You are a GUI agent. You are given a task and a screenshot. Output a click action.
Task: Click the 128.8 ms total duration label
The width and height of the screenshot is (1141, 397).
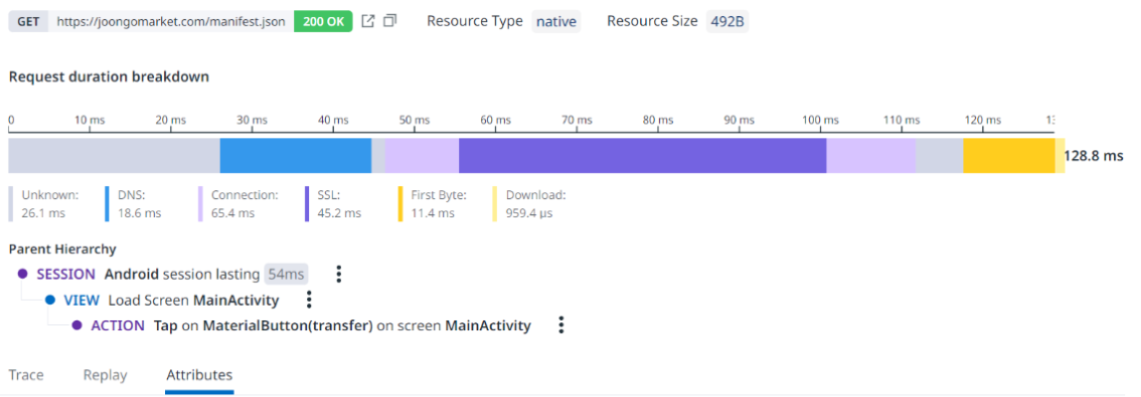pyautogui.click(x=1094, y=156)
